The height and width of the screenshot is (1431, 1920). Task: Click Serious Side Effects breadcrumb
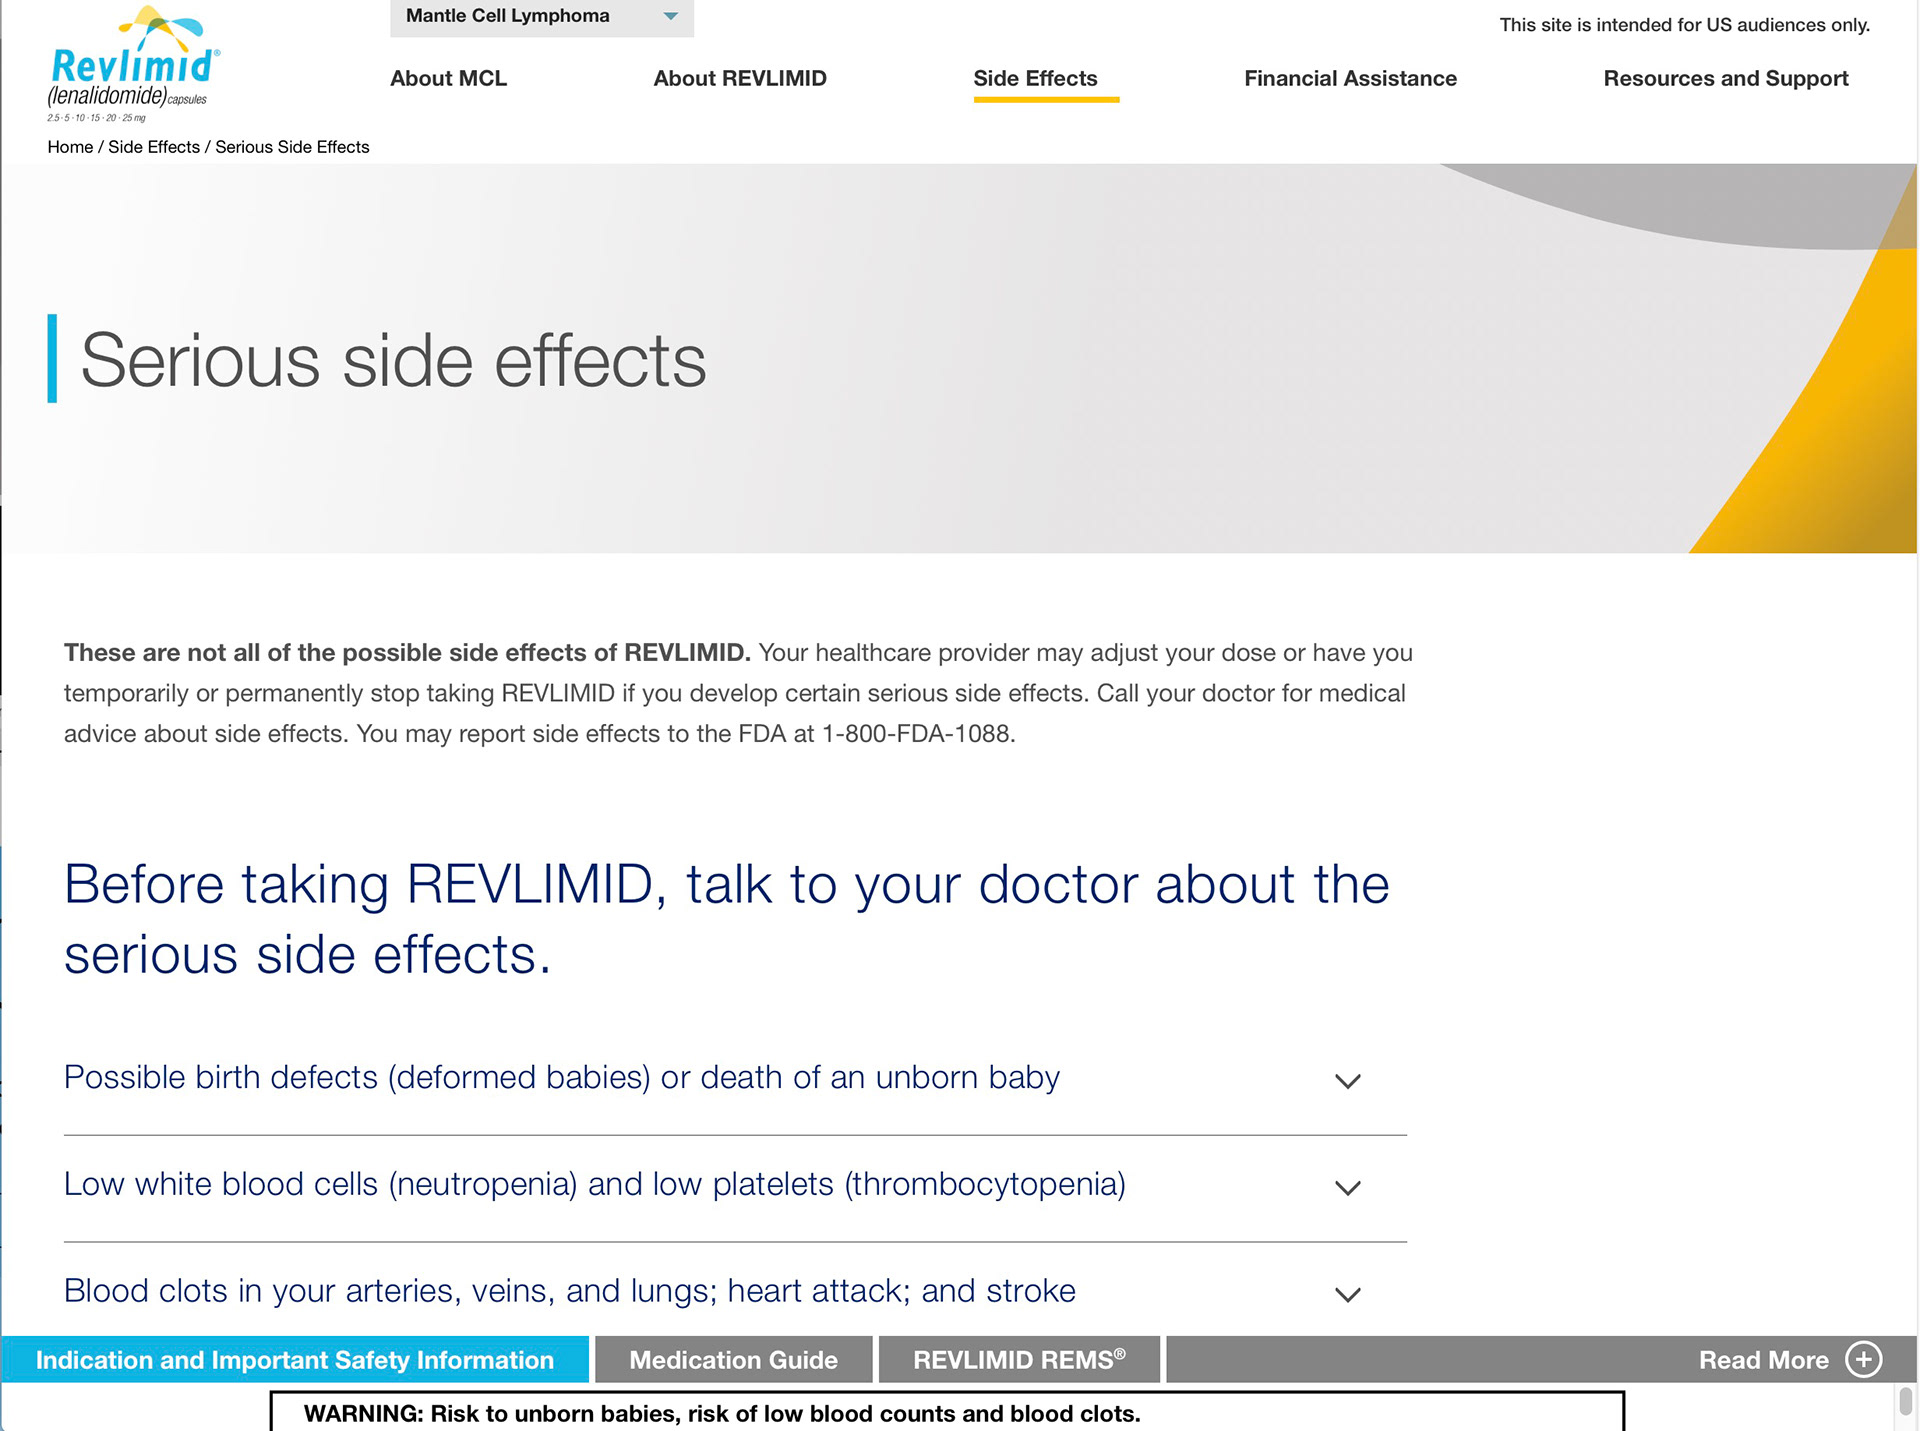click(x=292, y=147)
